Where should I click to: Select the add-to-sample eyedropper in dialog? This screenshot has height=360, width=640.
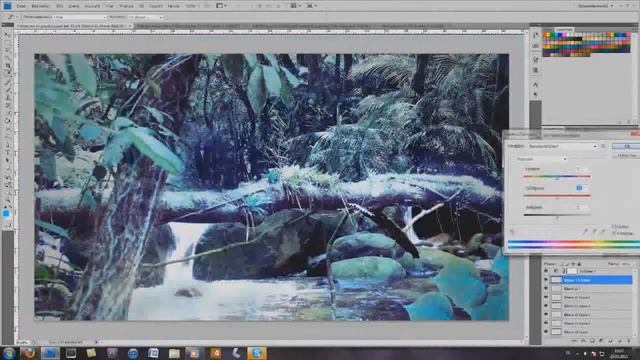tap(595, 231)
